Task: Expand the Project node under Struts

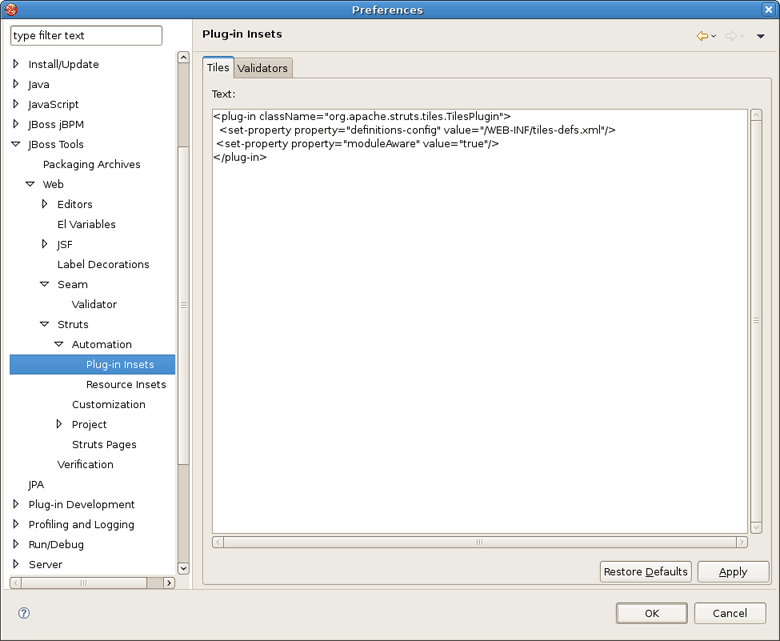Action: (x=60, y=424)
